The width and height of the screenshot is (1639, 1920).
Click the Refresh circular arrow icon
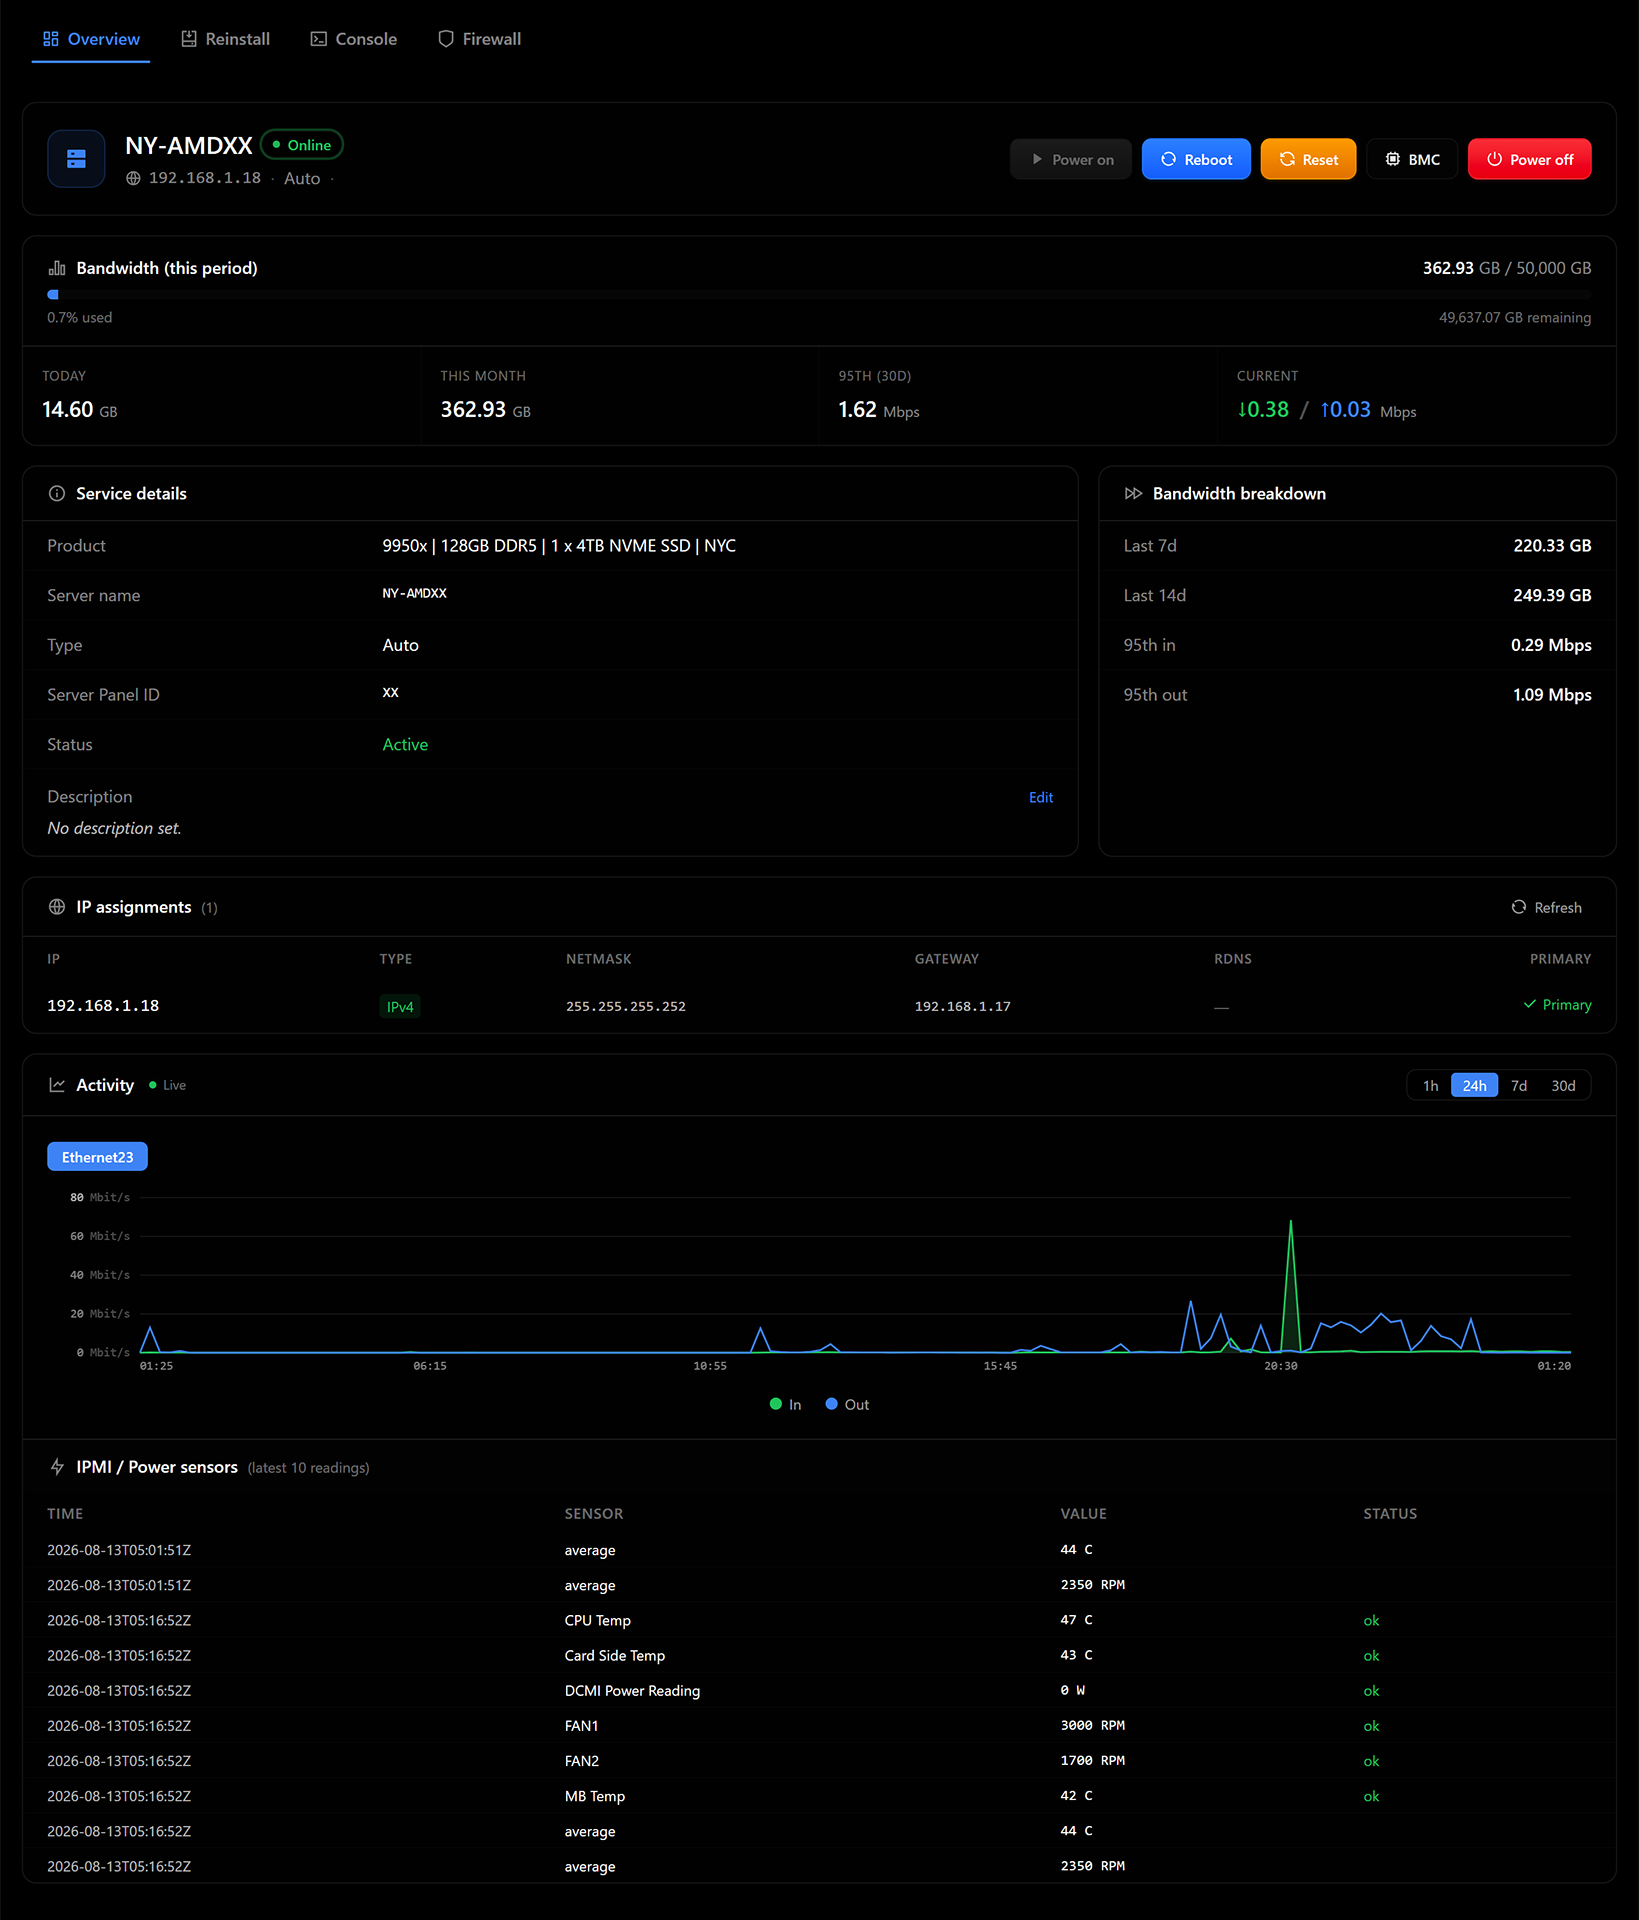click(x=1519, y=907)
